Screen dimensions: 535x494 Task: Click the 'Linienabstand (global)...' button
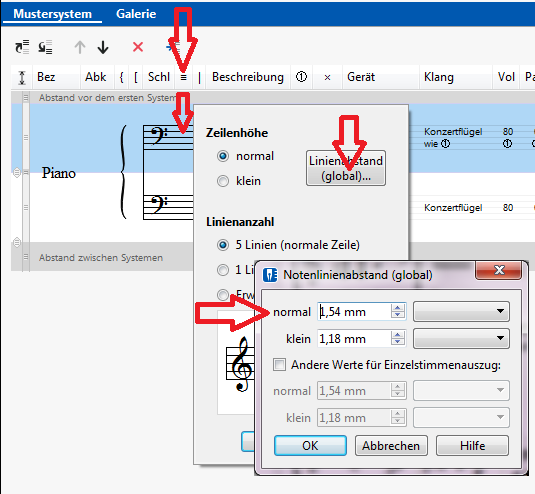pos(346,168)
